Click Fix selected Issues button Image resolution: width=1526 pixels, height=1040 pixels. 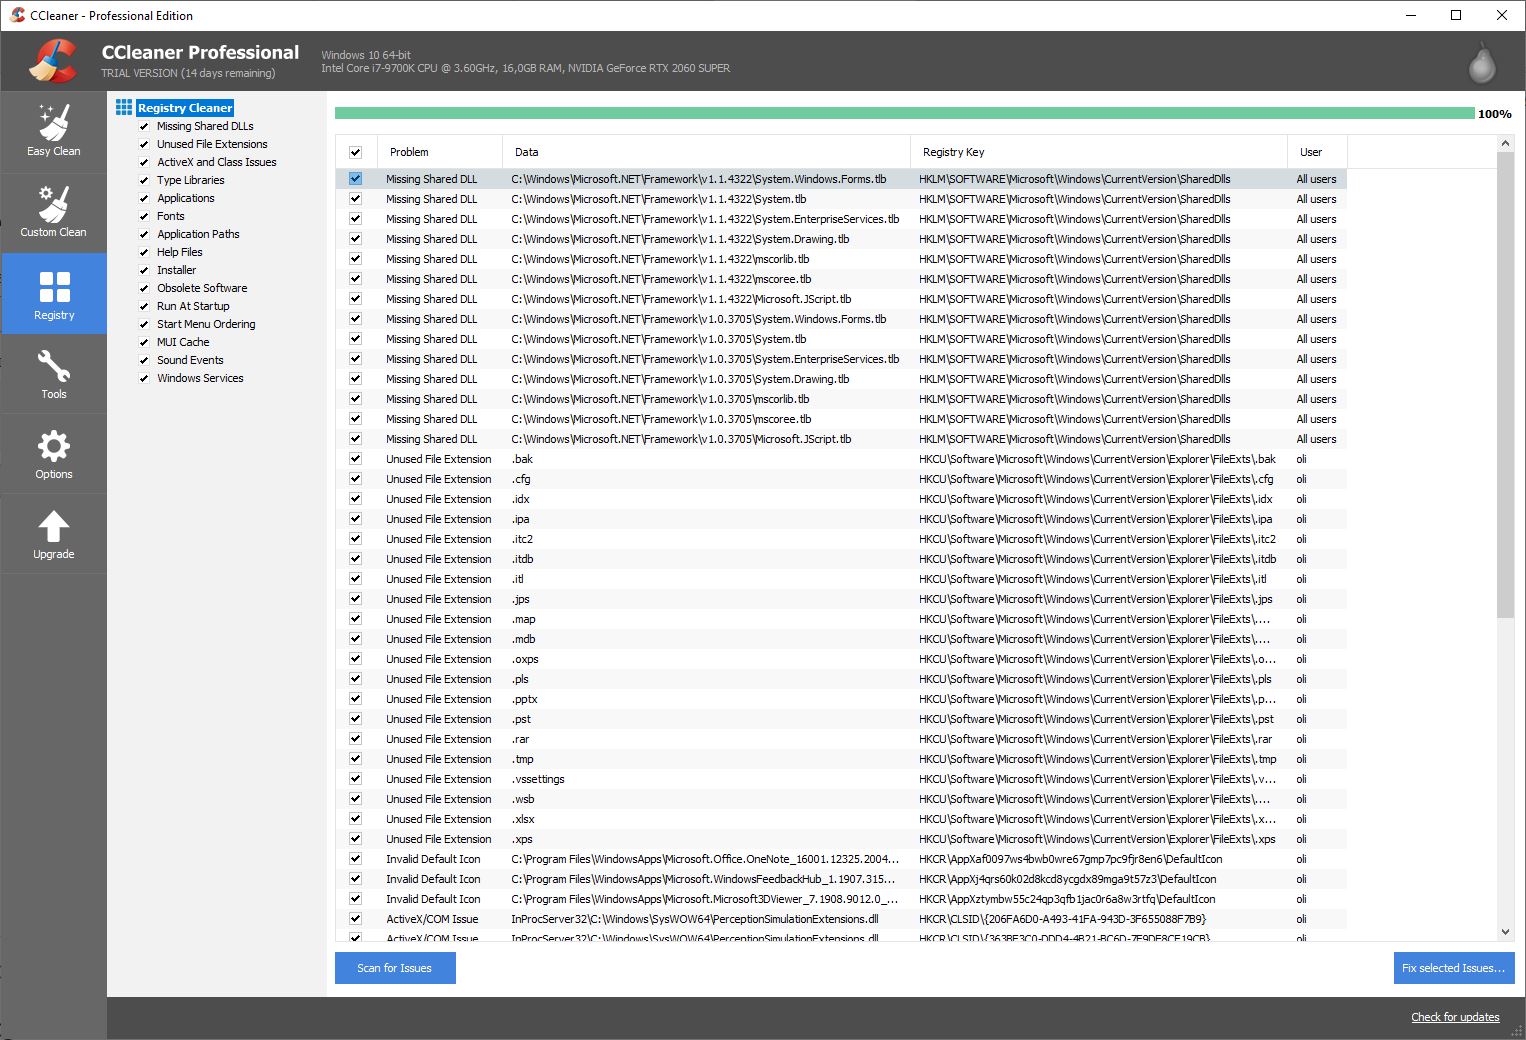click(1454, 968)
